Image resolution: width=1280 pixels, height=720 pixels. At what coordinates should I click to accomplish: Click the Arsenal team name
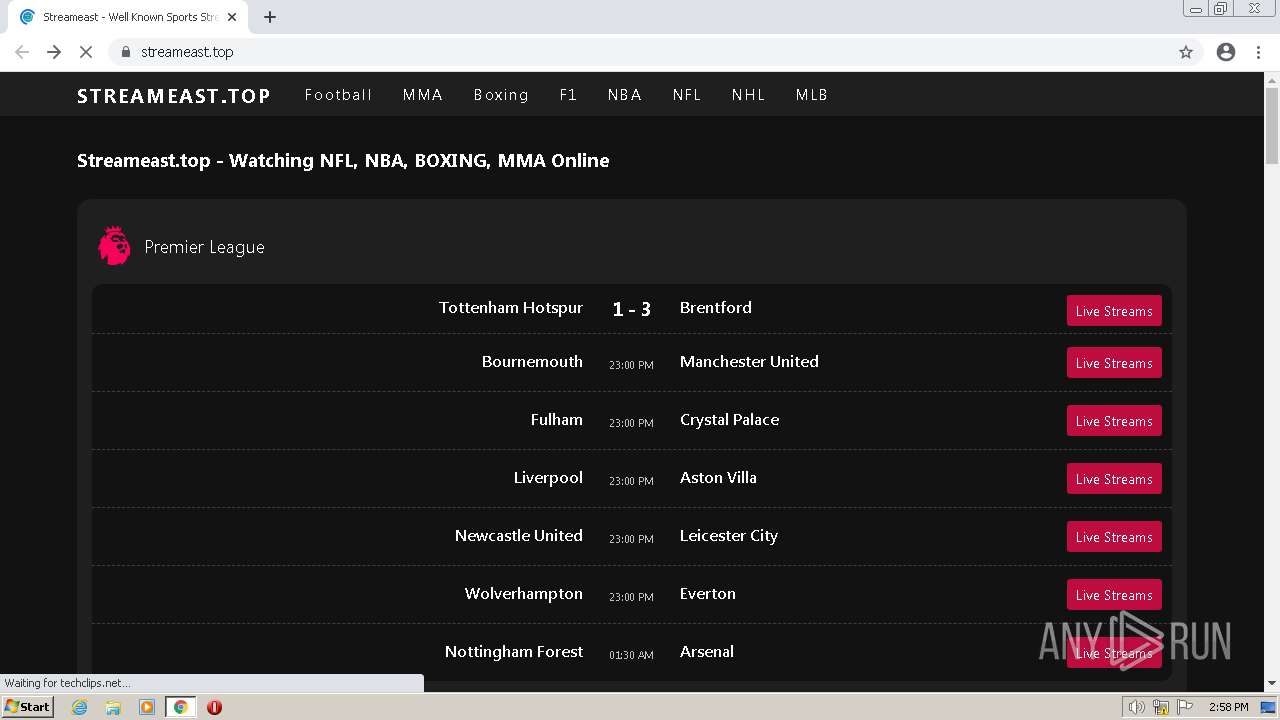pyautogui.click(x=707, y=652)
